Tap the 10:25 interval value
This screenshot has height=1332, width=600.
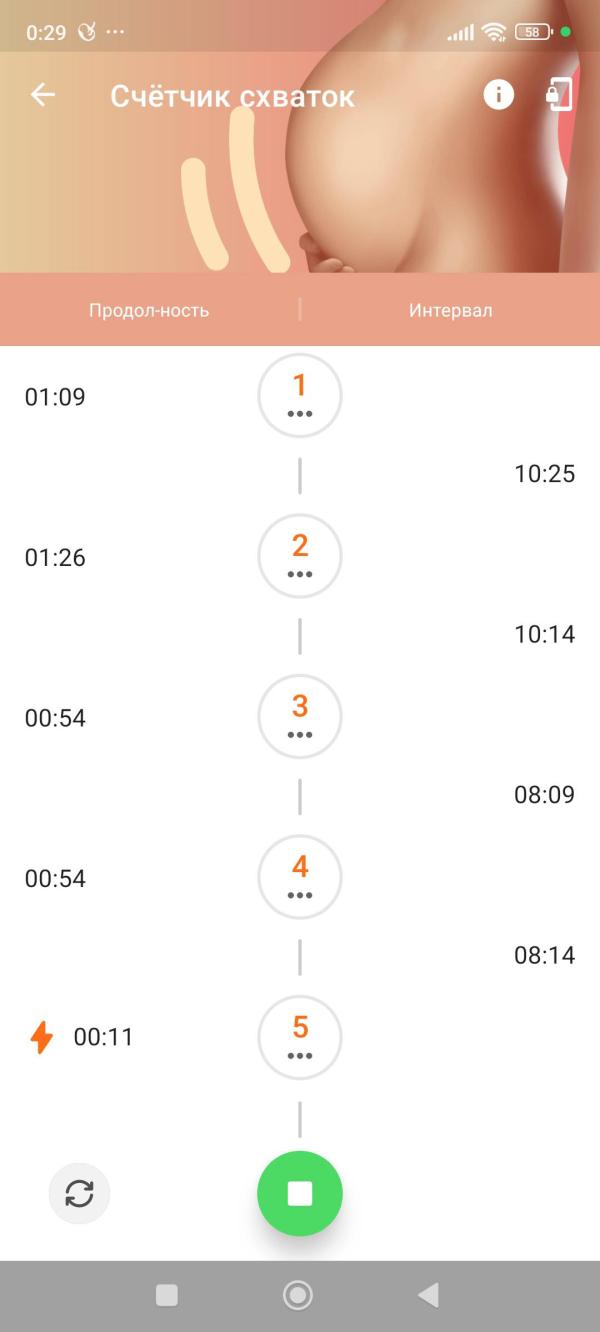click(545, 474)
